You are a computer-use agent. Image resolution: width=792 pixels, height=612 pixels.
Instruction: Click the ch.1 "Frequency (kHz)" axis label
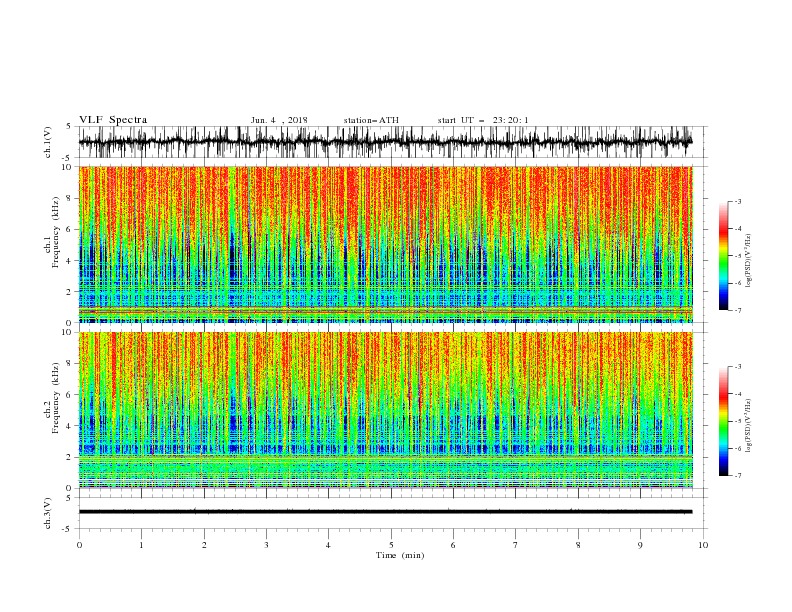[x=56, y=232]
